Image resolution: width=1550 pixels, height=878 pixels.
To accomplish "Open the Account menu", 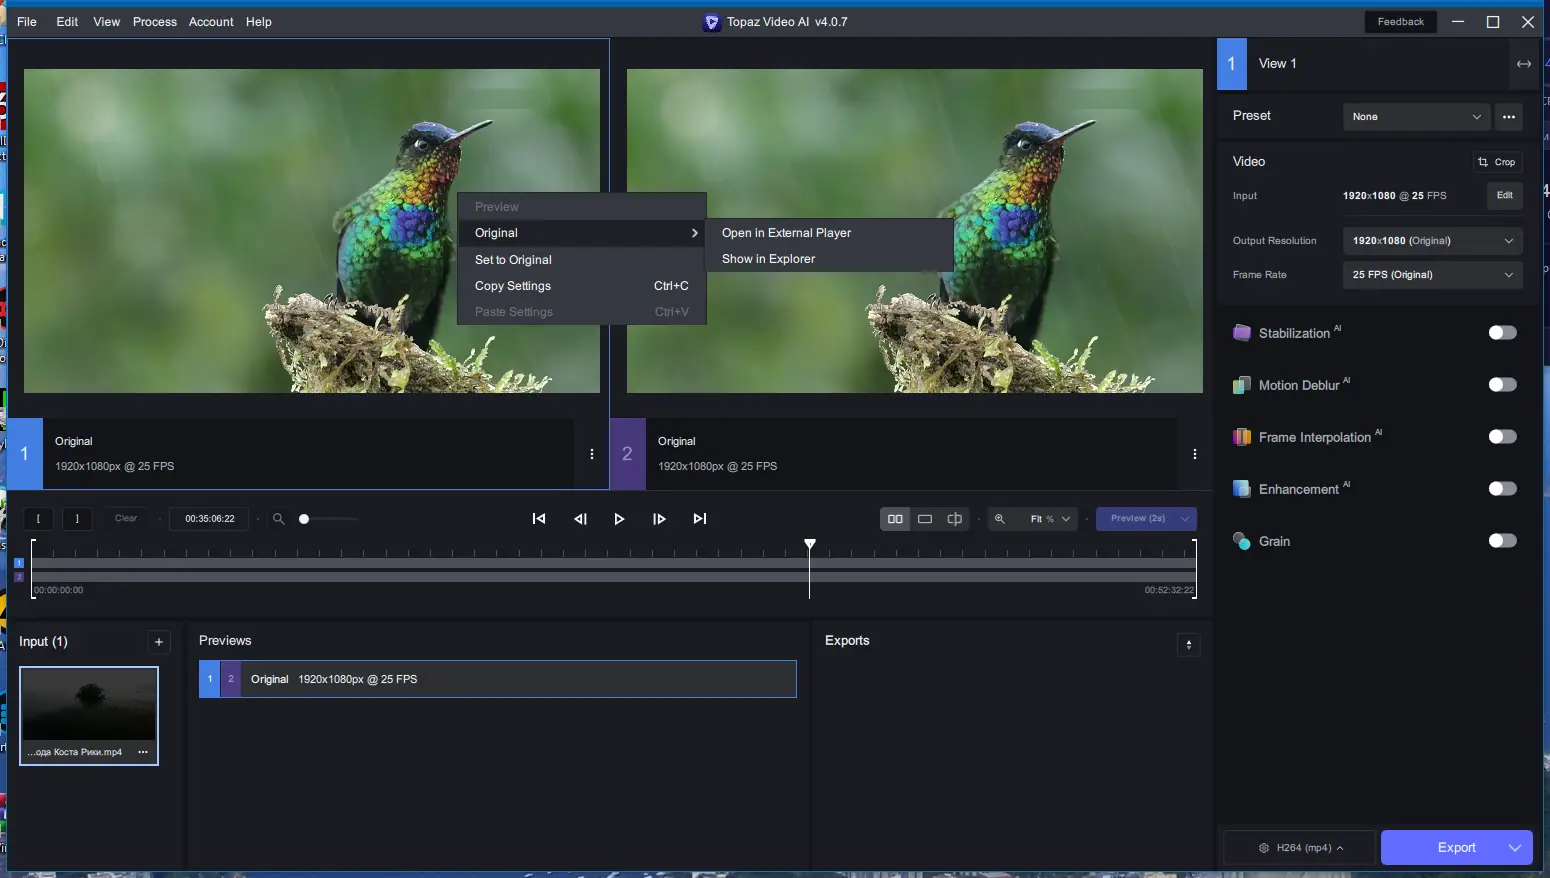I will (x=211, y=22).
